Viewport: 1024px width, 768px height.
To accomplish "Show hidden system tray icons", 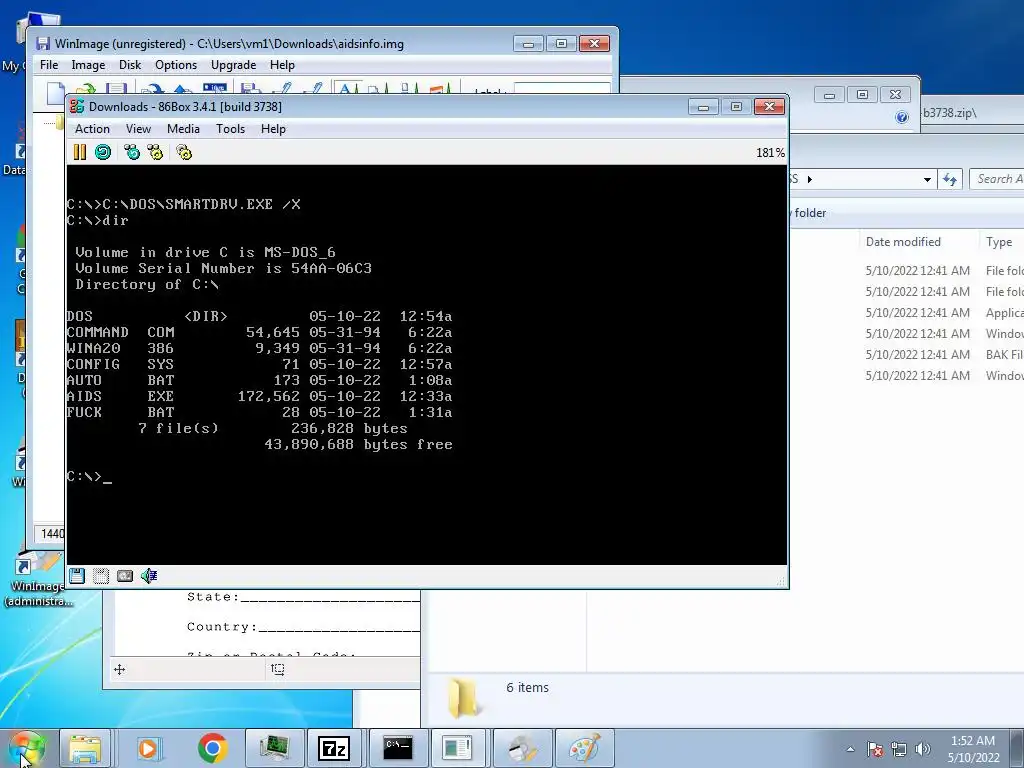I will [850, 749].
